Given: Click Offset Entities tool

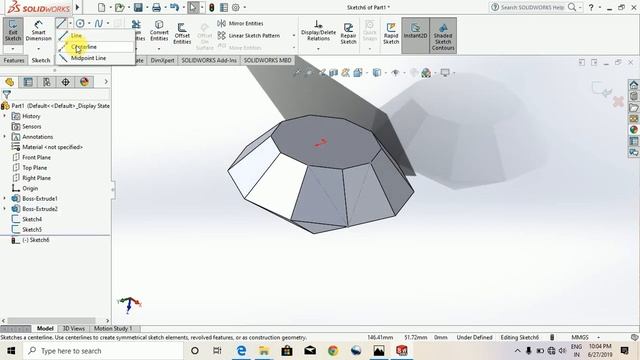Looking at the screenshot, I should click(182, 33).
